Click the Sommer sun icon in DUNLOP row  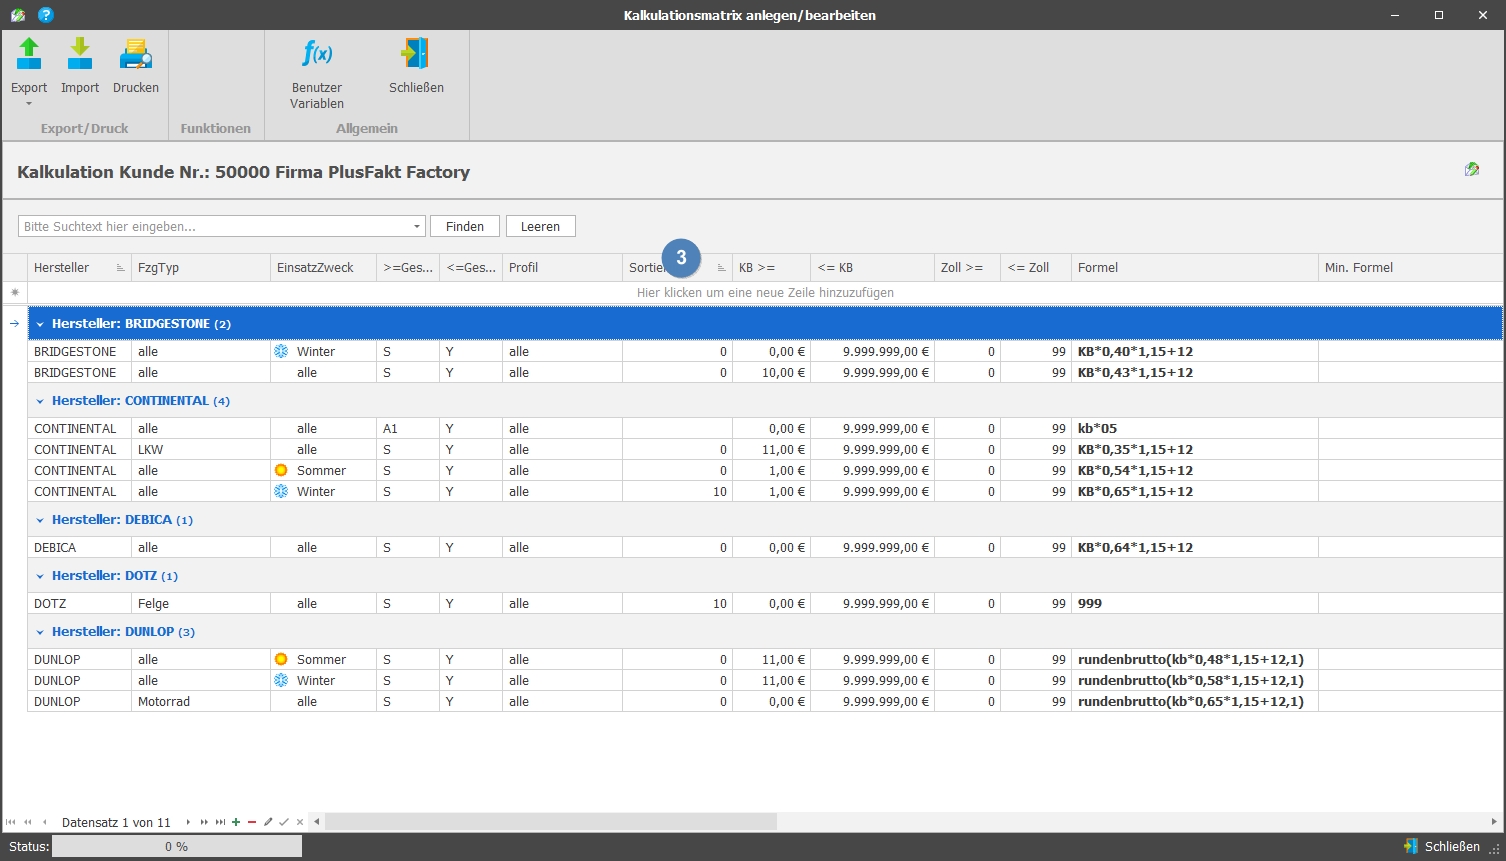coord(281,659)
